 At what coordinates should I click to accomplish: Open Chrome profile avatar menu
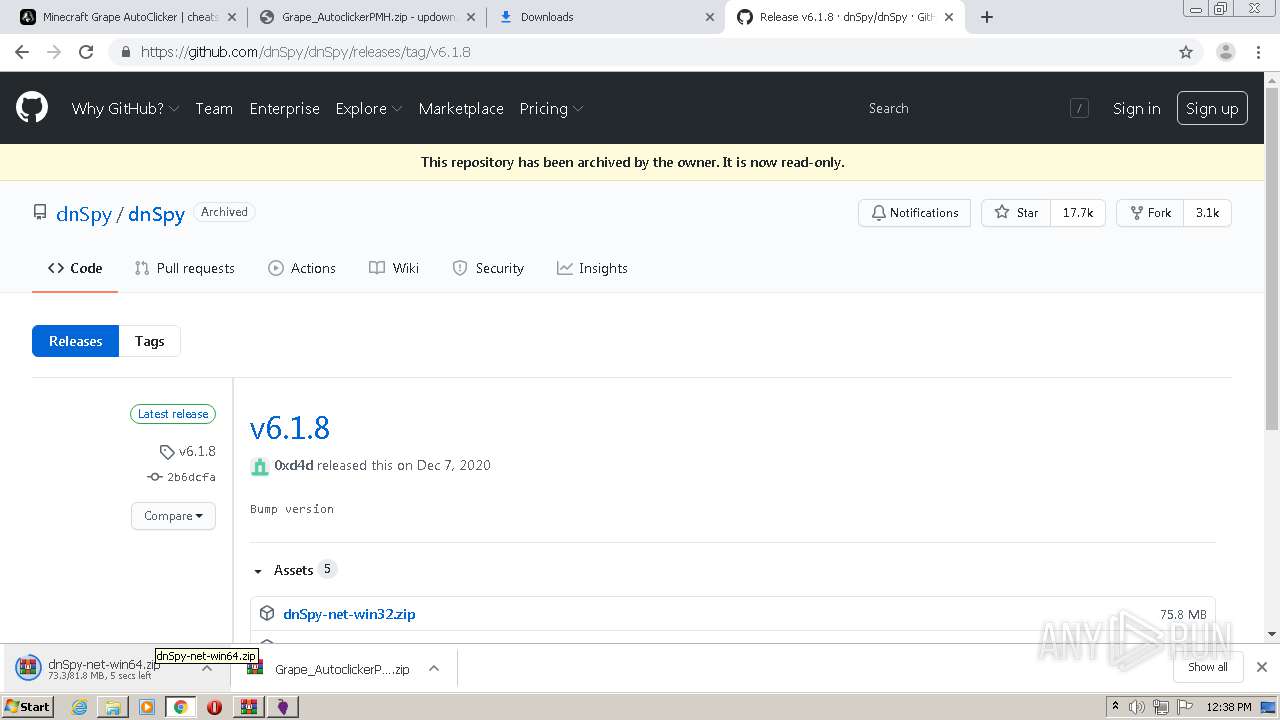coord(1225,52)
